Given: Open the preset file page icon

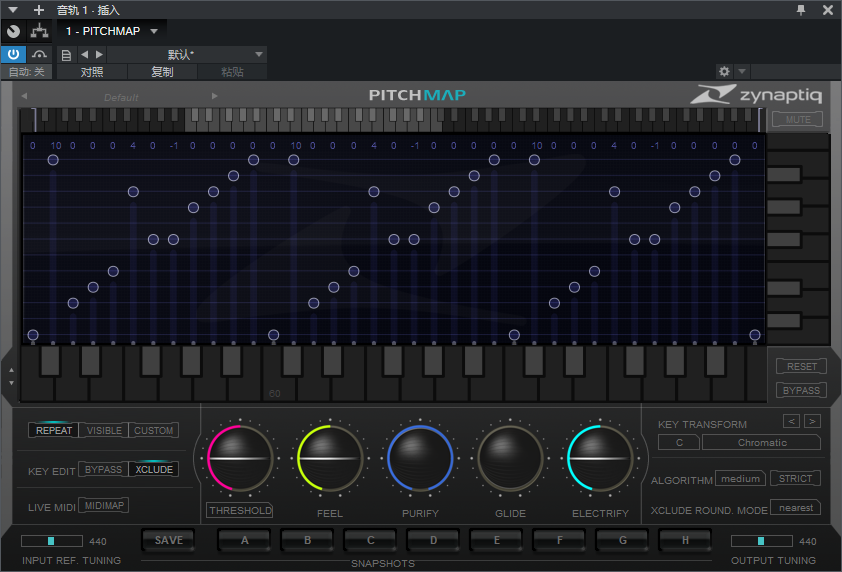Looking at the screenshot, I should click(66, 55).
